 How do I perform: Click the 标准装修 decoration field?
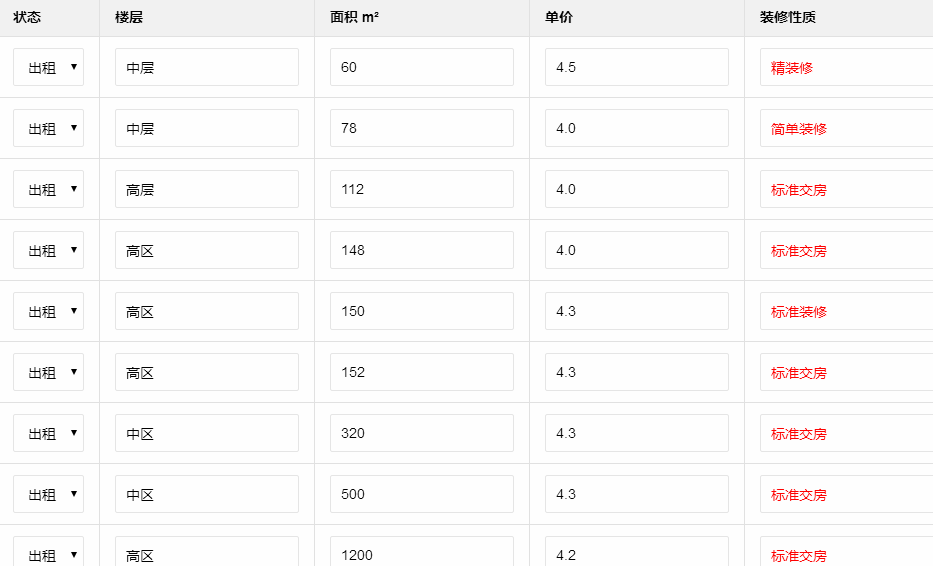click(x=845, y=312)
